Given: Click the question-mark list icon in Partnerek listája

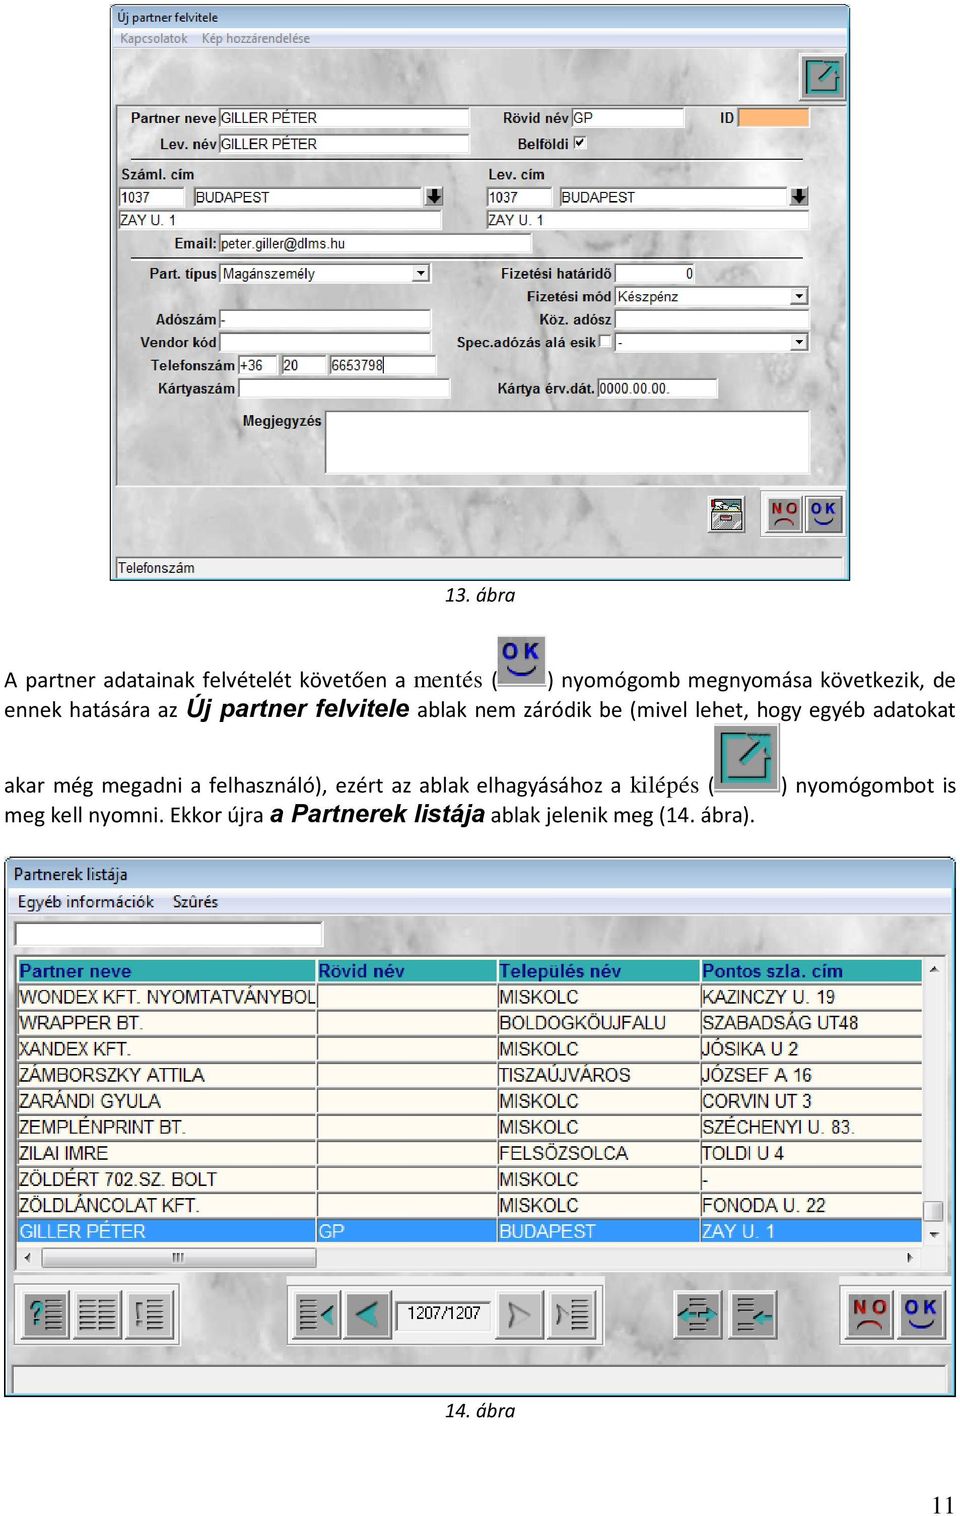Looking at the screenshot, I should (x=46, y=1314).
